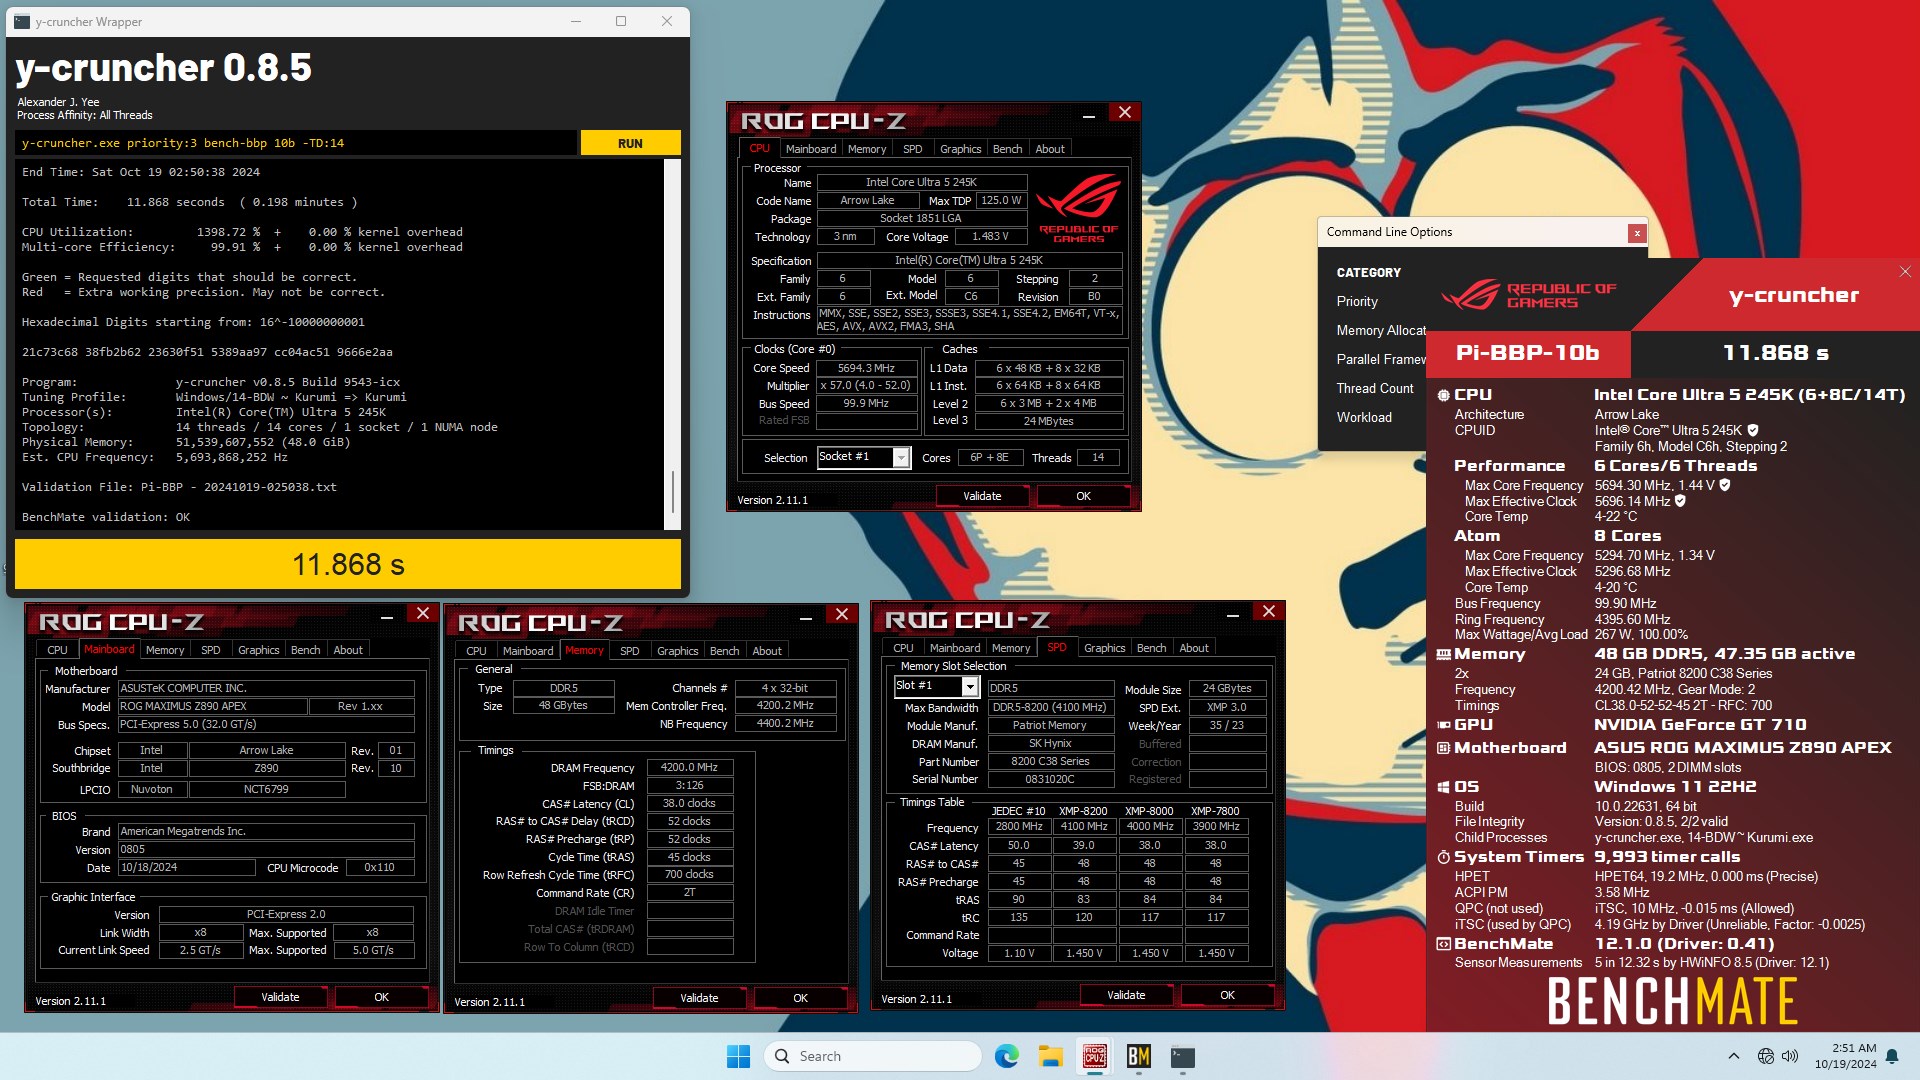1920x1080 pixels.
Task: Click OK in the CPU tab CPU-Z window
Action: 1084,496
